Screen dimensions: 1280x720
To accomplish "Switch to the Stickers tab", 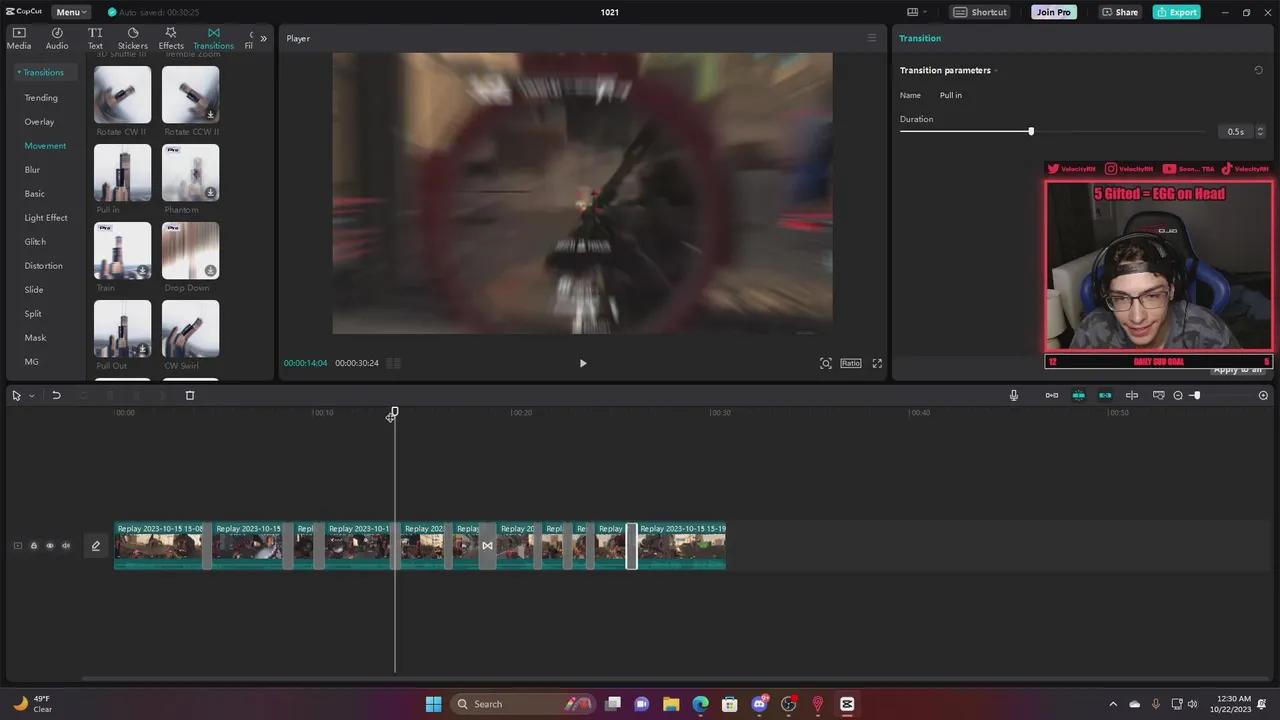I will click(x=132, y=39).
